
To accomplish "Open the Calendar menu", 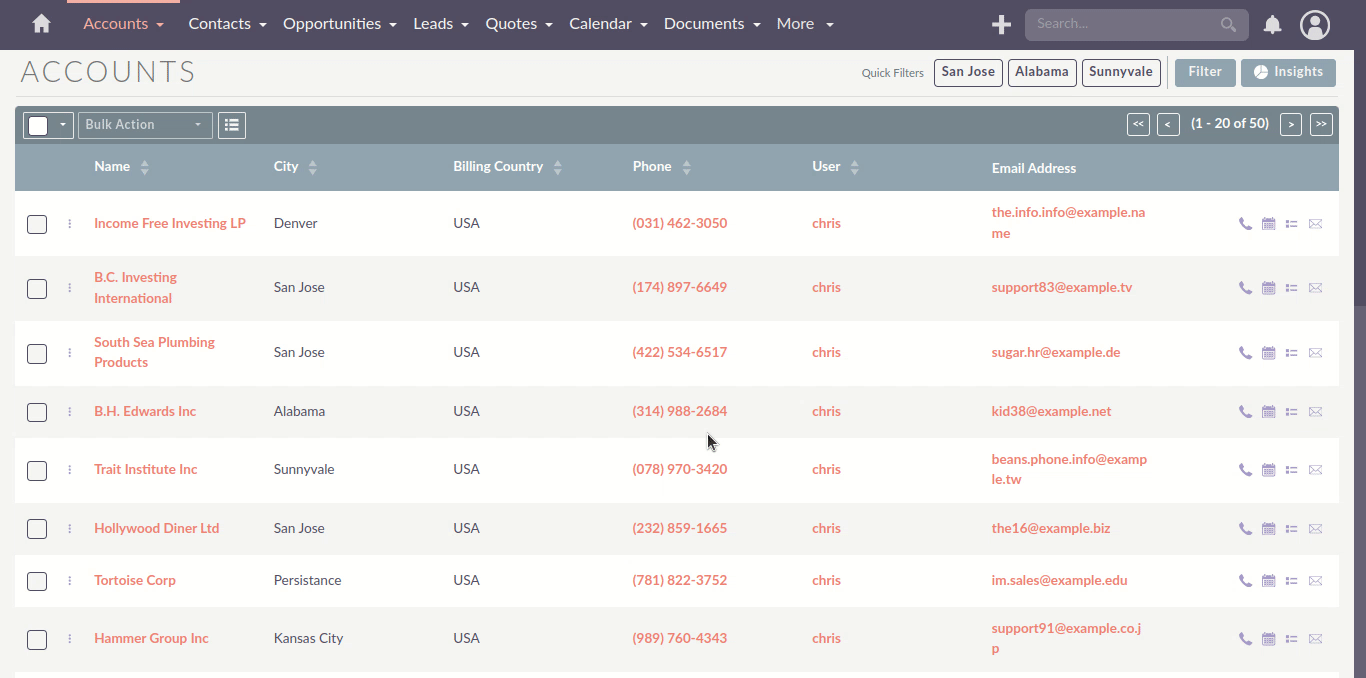I will pos(608,24).
